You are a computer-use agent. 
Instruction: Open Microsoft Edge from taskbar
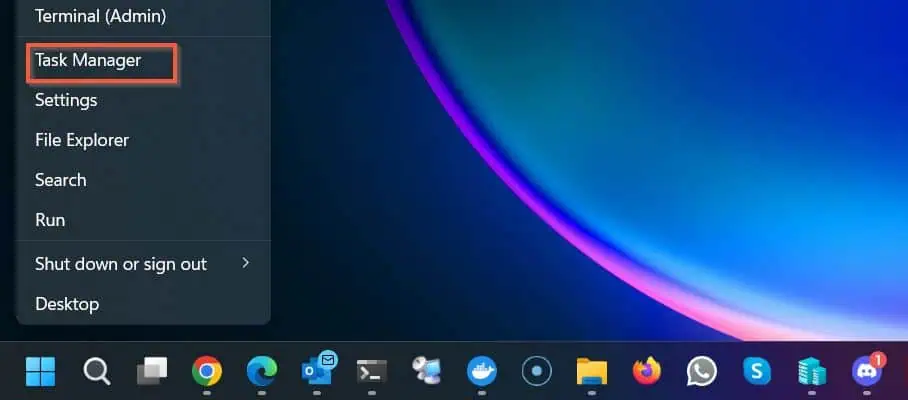(x=262, y=371)
